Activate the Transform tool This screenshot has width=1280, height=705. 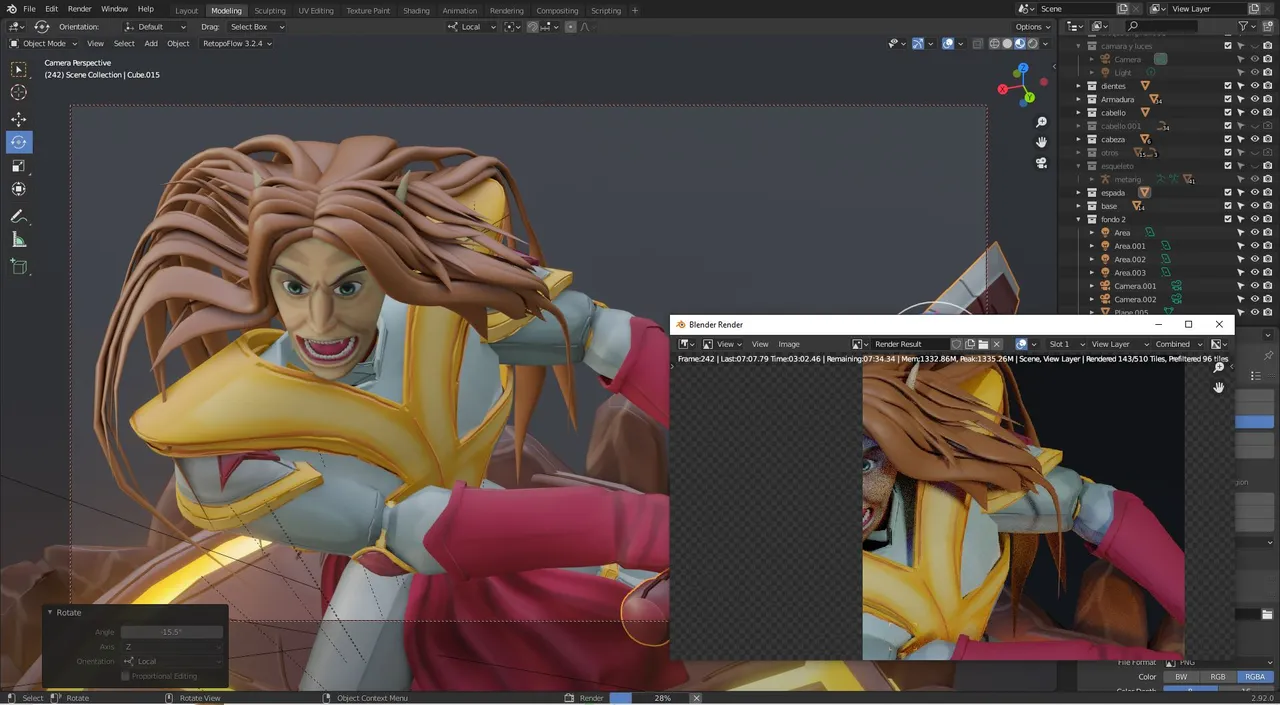pyautogui.click(x=19, y=189)
